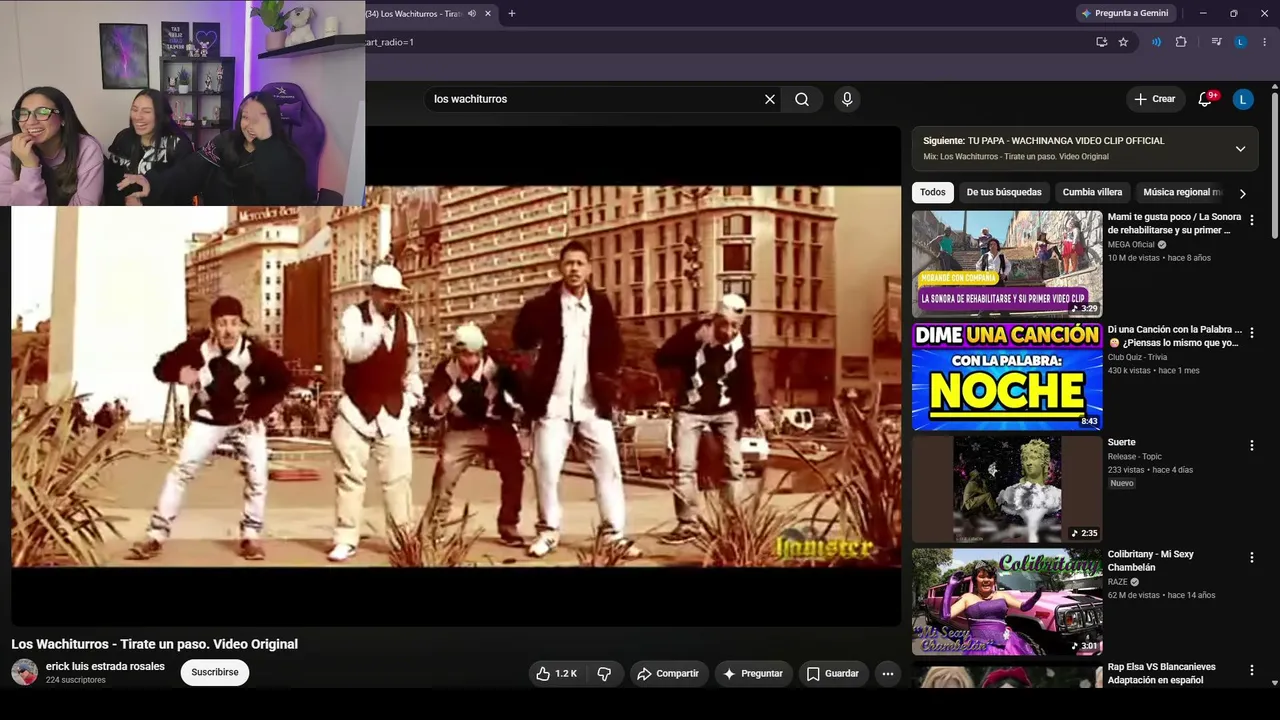Open Rap Elsa VS Blancanieves thumbnail
This screenshot has height=720, width=1280.
pos(1007,675)
